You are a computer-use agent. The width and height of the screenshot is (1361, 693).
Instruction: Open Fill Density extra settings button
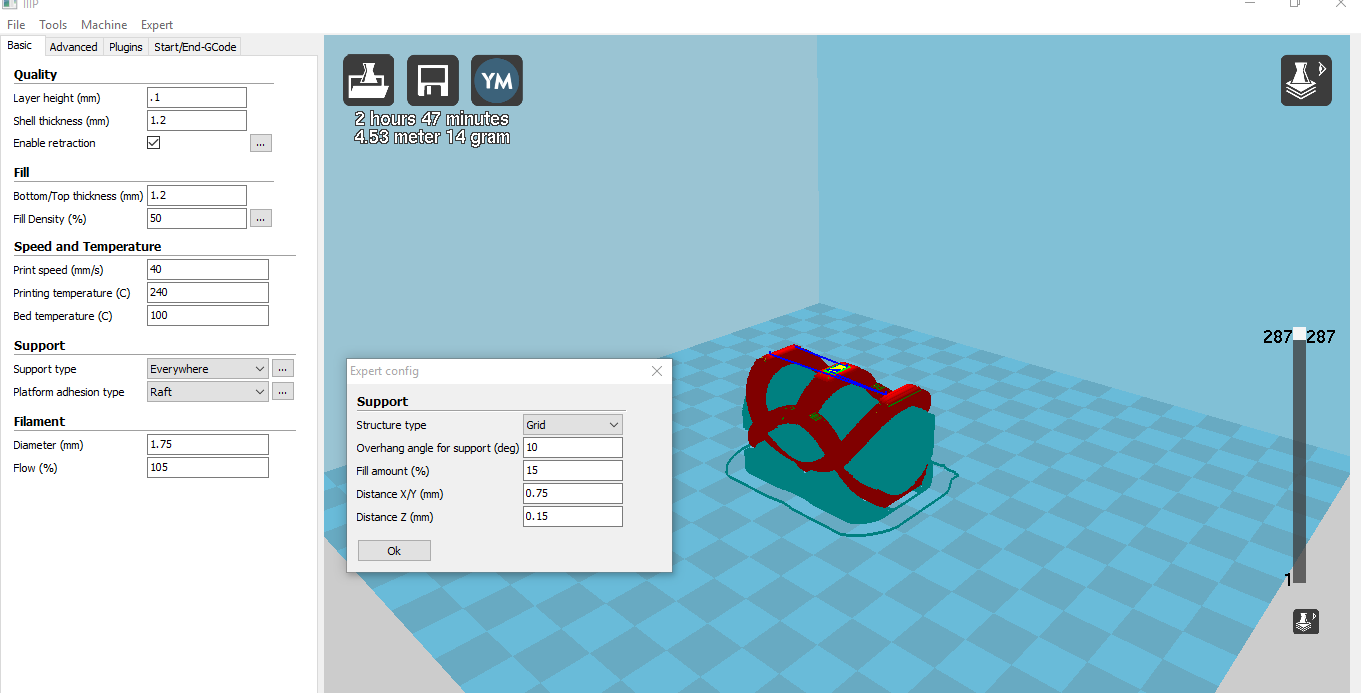pyautogui.click(x=261, y=218)
